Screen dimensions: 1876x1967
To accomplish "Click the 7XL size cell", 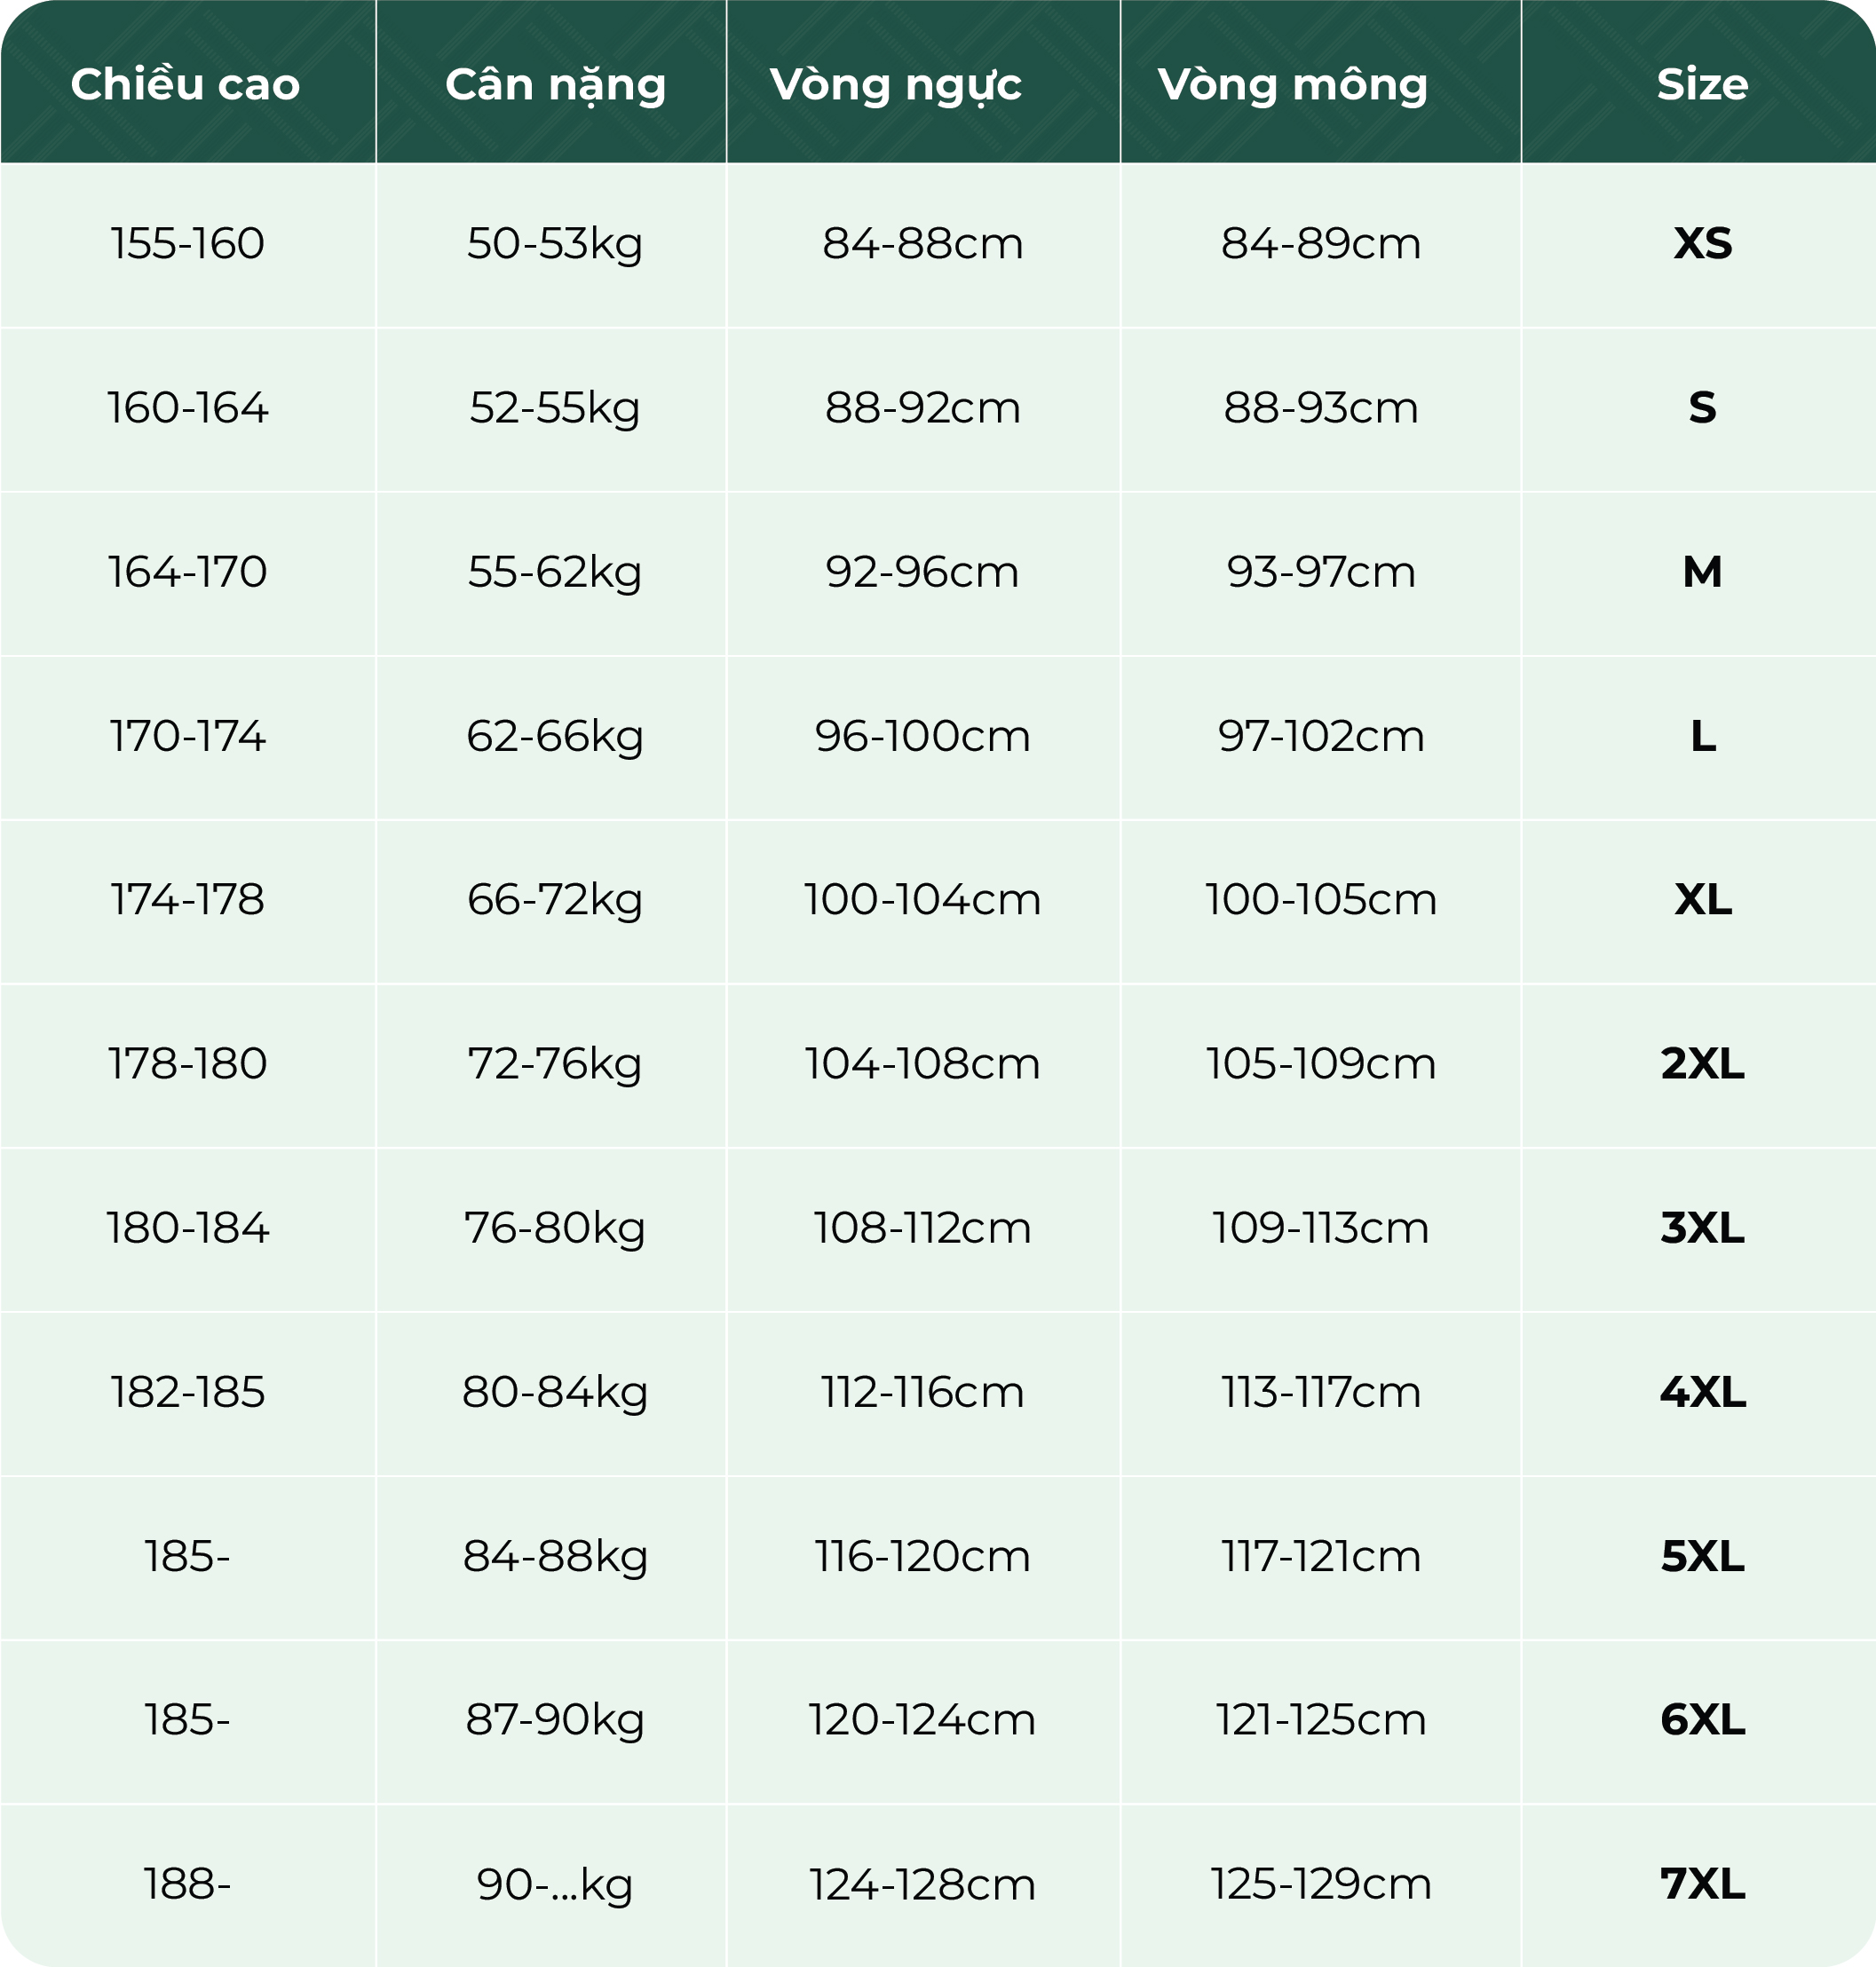I will pos(1702,1884).
